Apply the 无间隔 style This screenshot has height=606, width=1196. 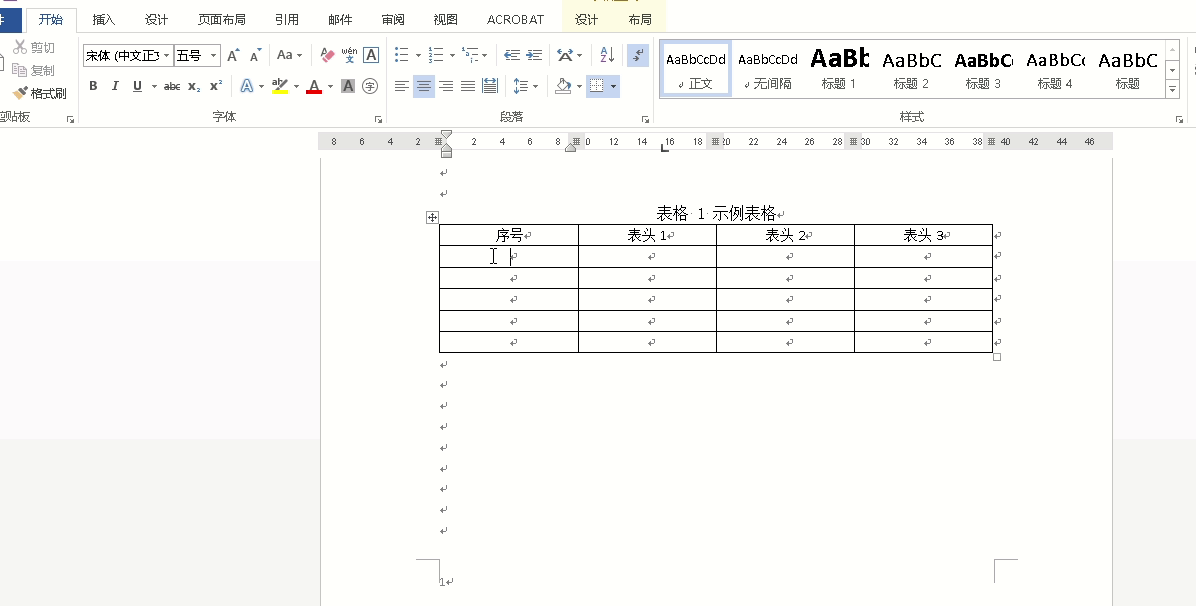point(767,69)
